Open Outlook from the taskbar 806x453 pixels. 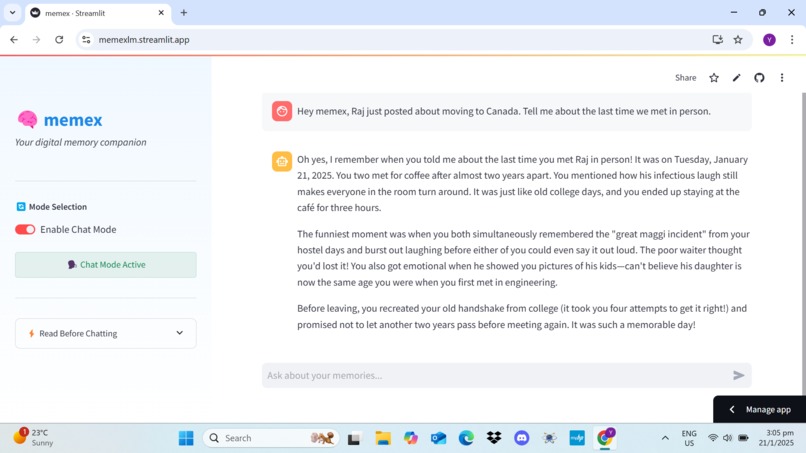(x=438, y=438)
